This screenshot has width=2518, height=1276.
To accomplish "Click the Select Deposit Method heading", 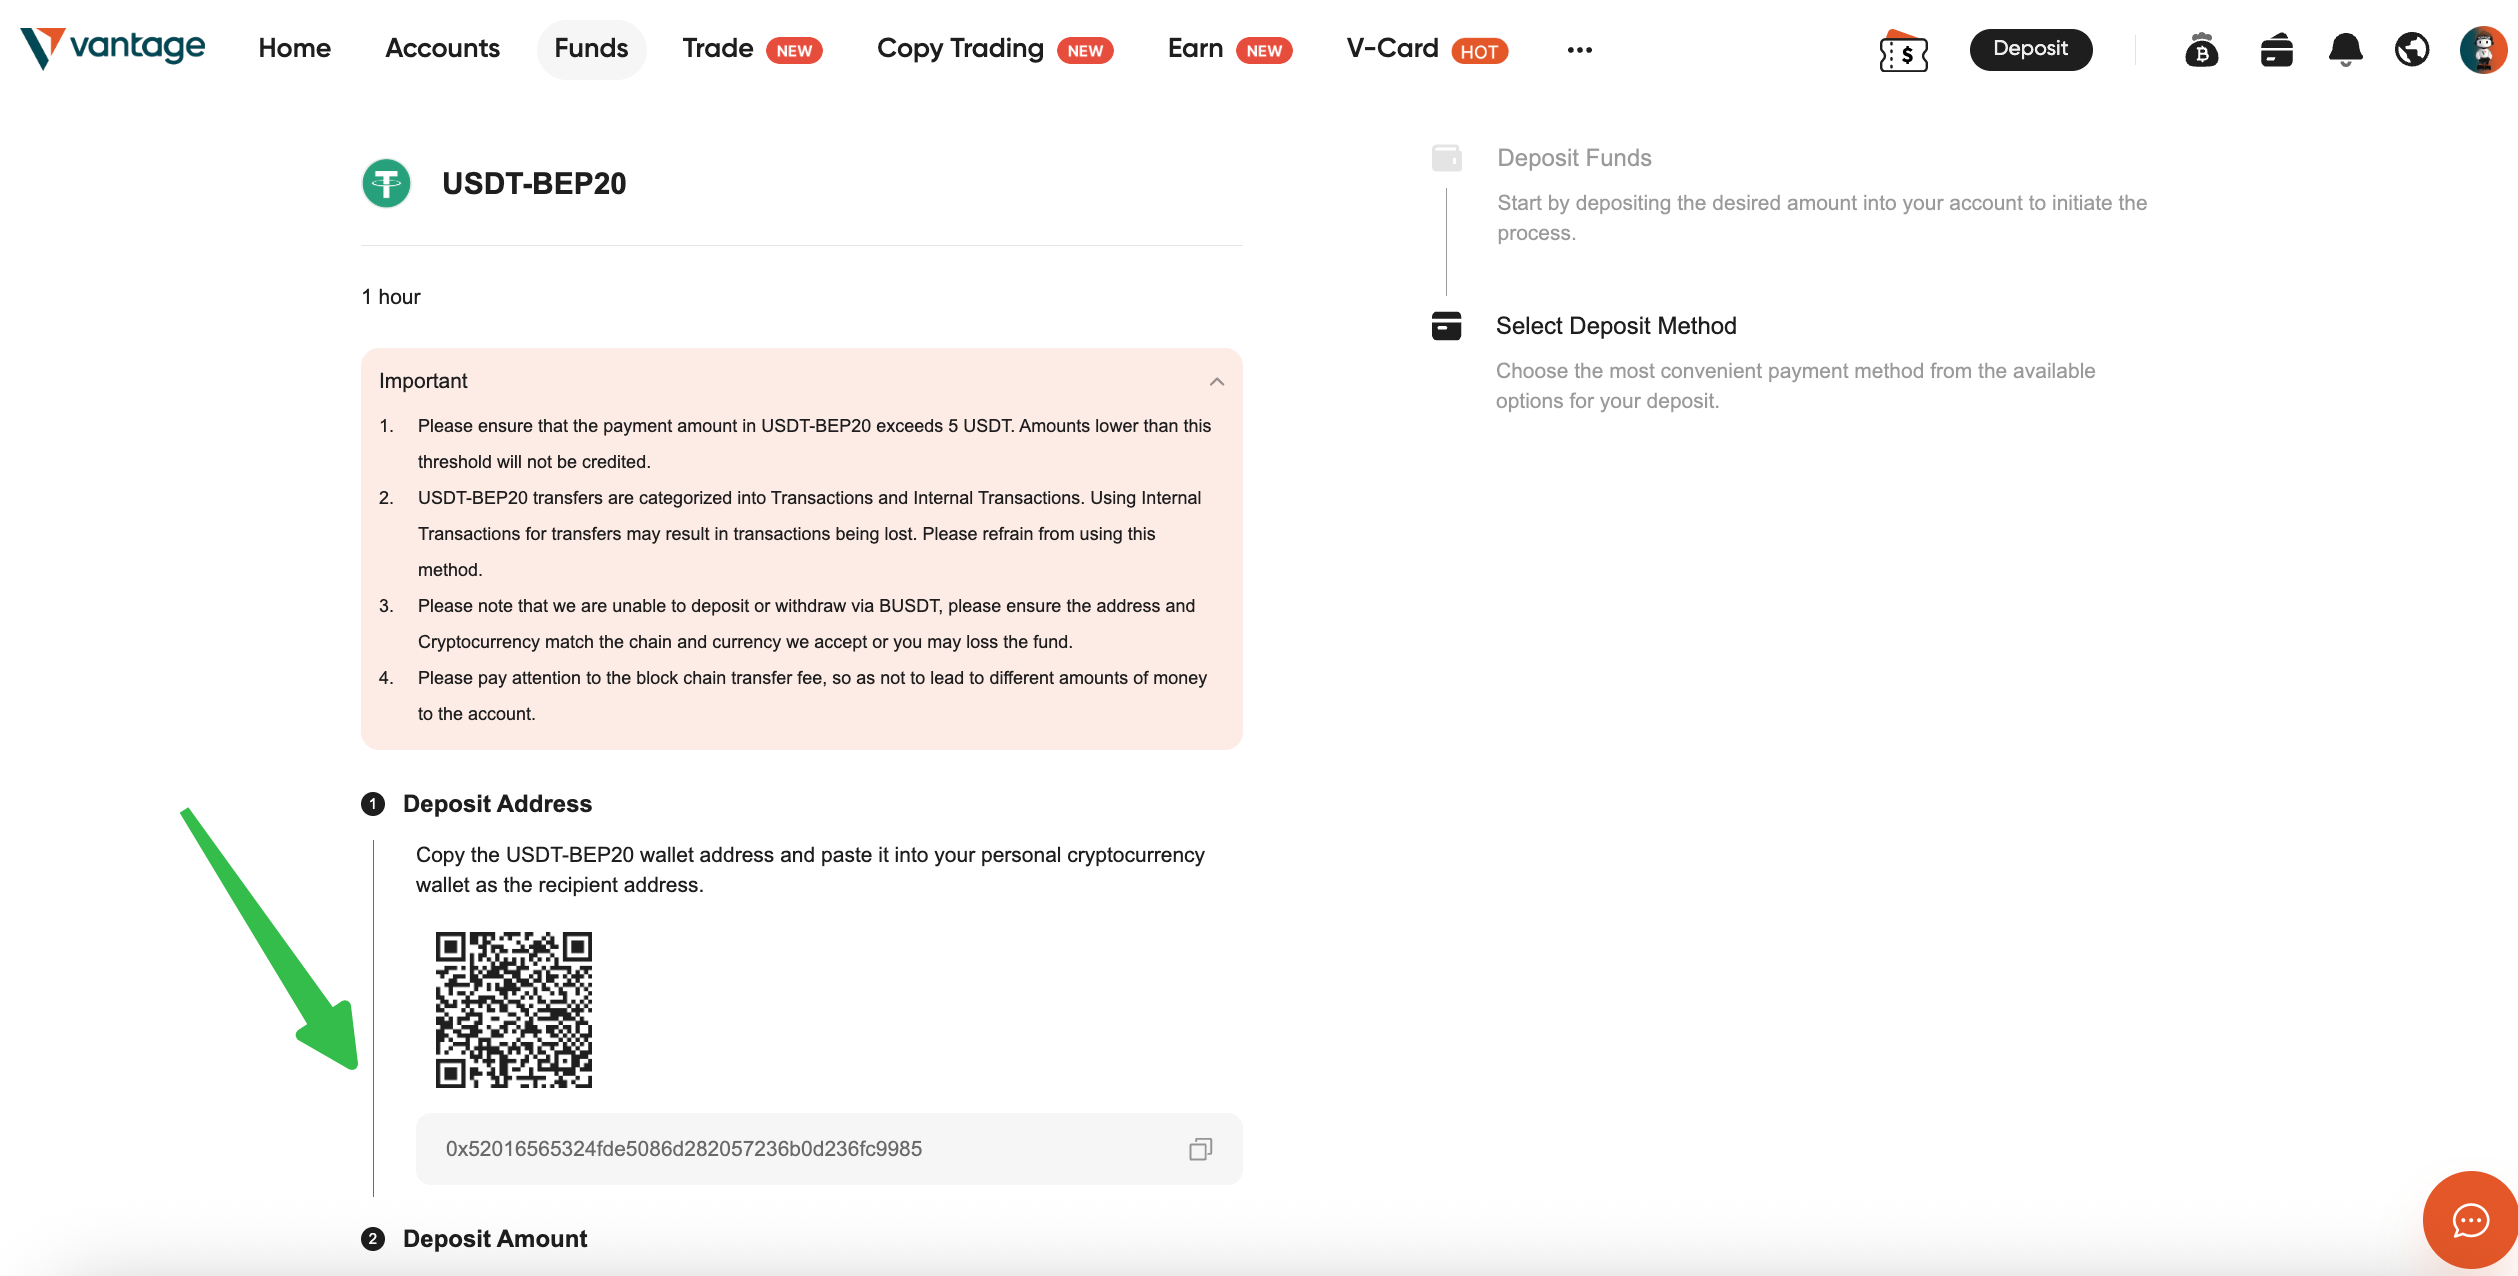I will [x=1616, y=326].
